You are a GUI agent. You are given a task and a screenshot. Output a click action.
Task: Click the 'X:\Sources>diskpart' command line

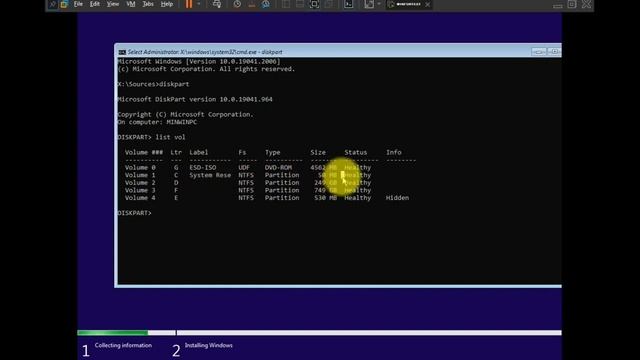click(x=153, y=84)
